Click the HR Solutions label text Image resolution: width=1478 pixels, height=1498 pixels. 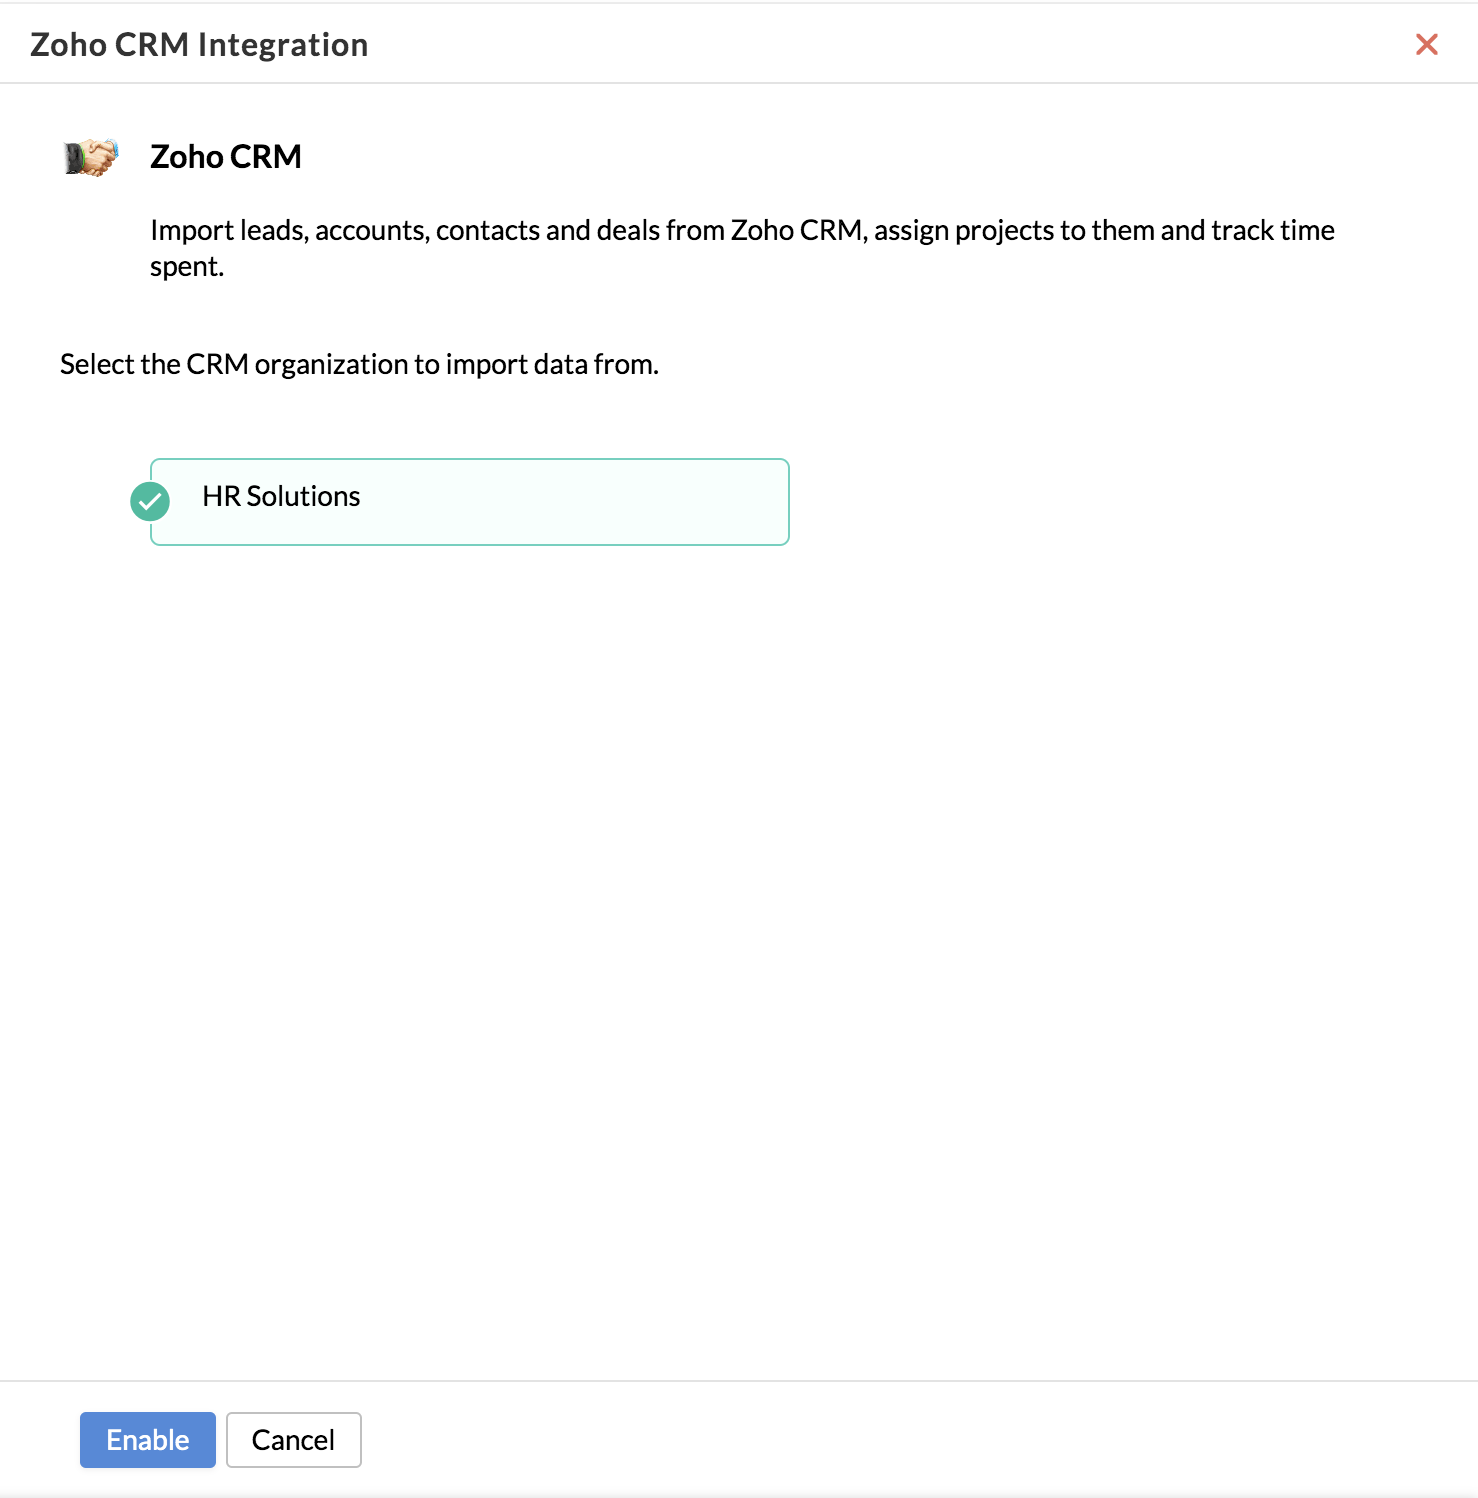[x=281, y=496]
